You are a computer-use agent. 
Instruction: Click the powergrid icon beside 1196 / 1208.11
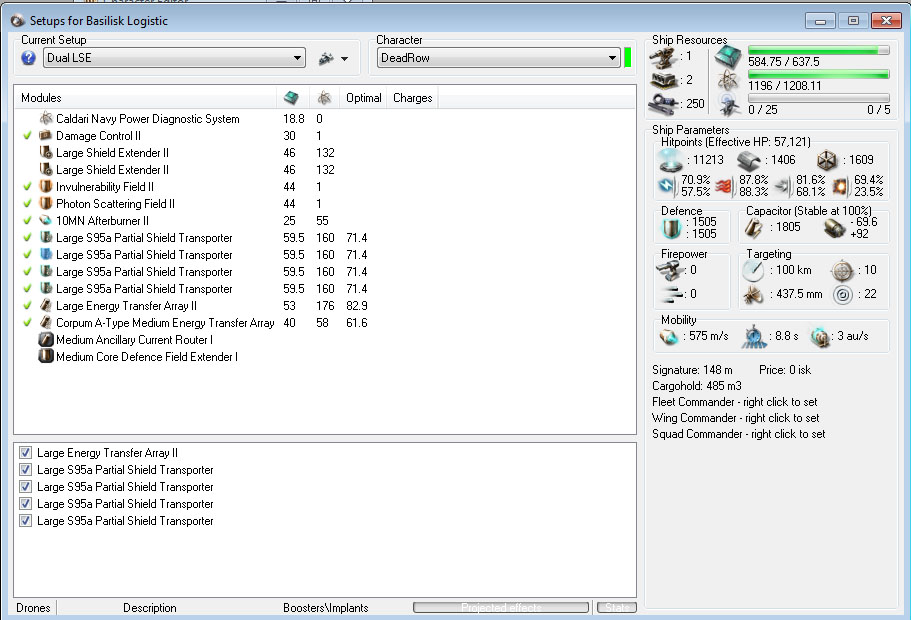[728, 81]
